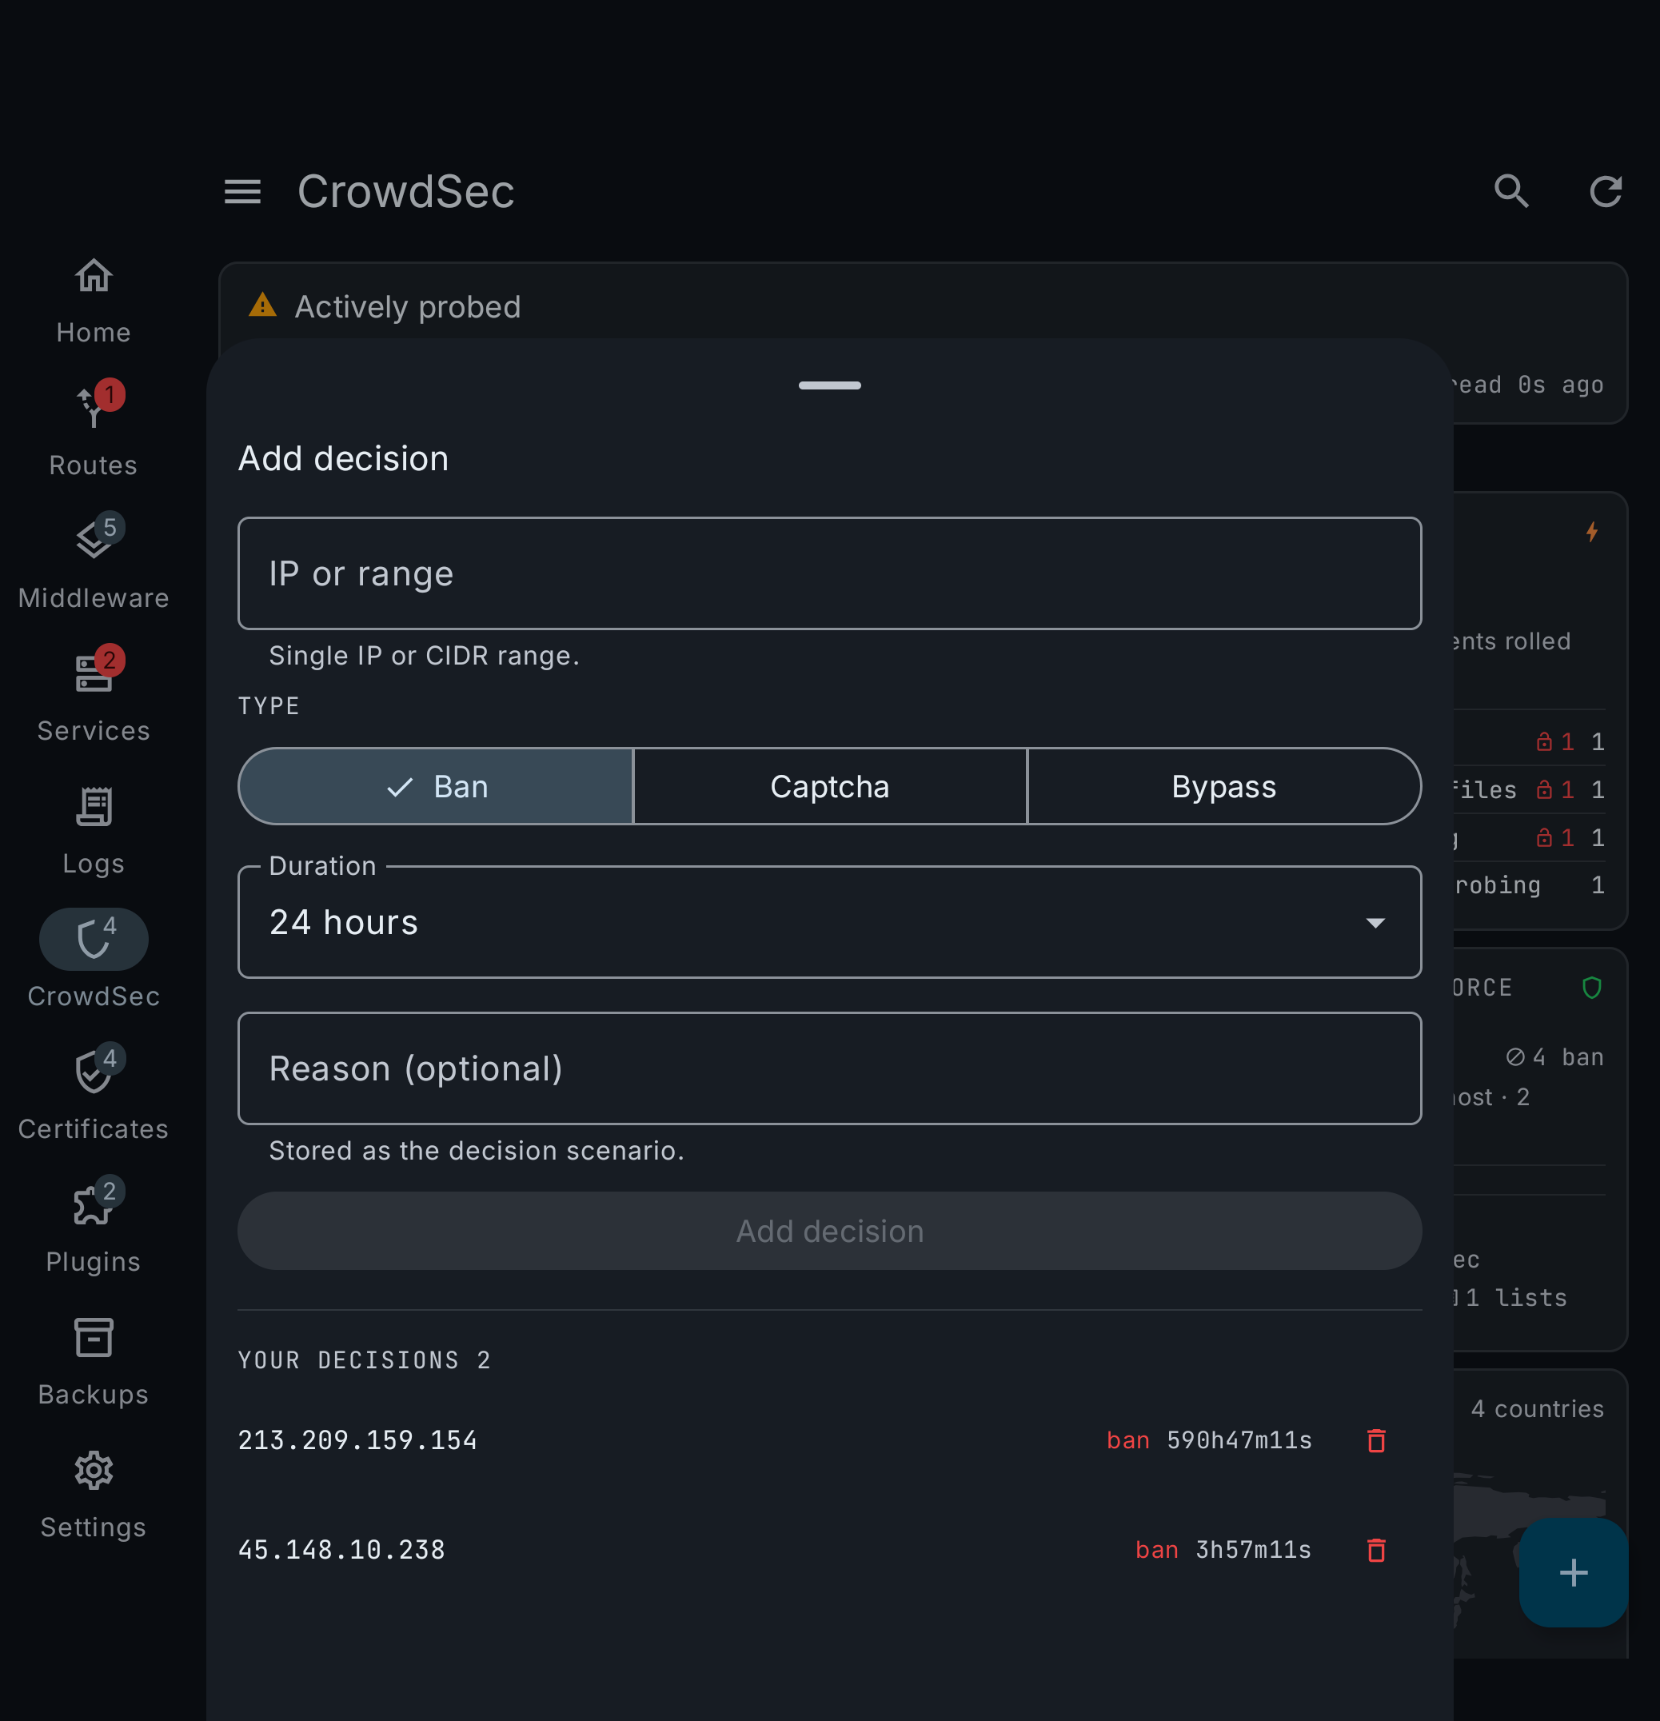Click the Add decision button
This screenshot has height=1721, width=1660.
click(x=829, y=1231)
